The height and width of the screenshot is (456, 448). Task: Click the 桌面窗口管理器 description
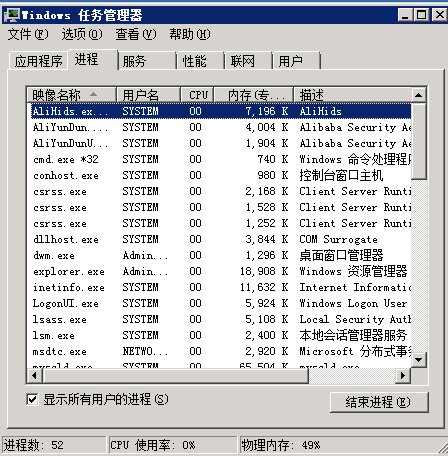[x=341, y=255]
